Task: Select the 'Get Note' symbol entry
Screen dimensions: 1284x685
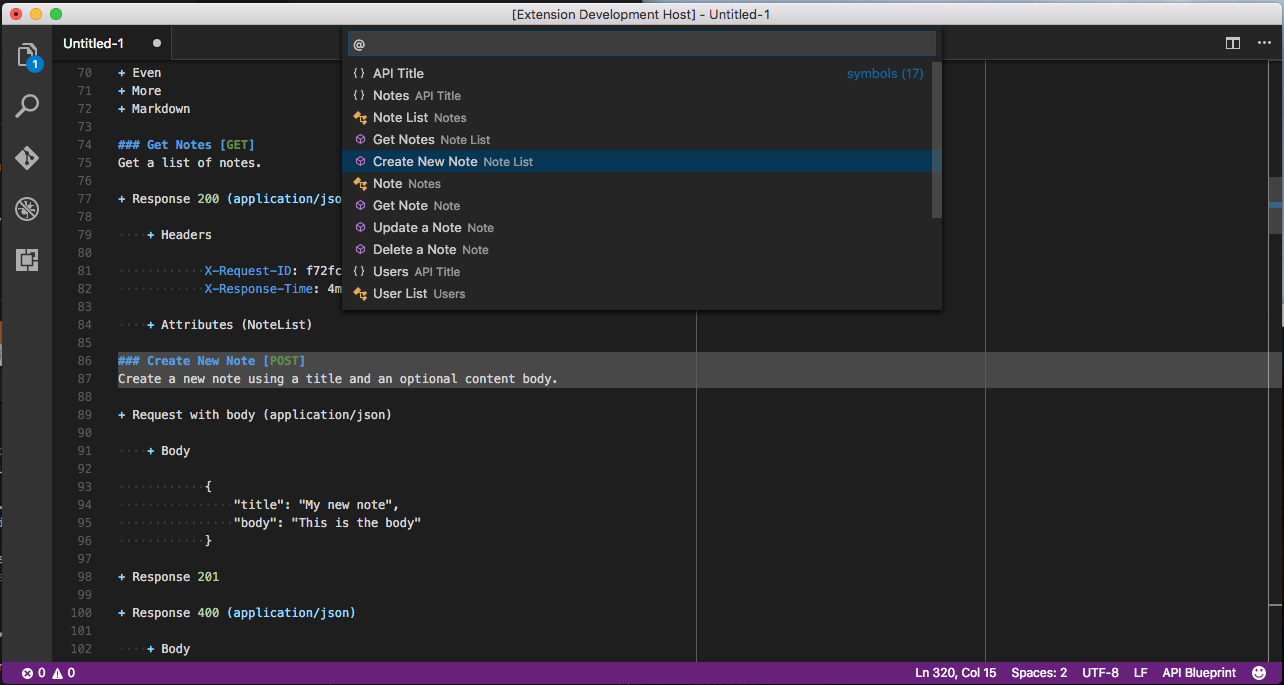Action: tap(636, 205)
